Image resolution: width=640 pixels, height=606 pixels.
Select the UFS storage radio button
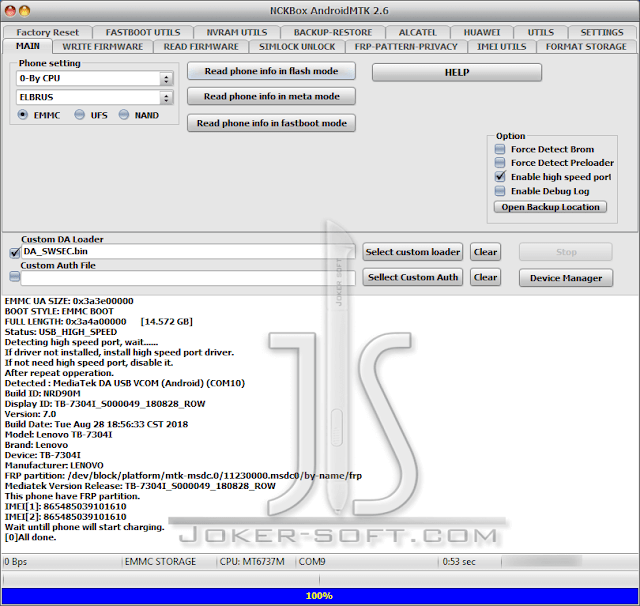[x=79, y=115]
